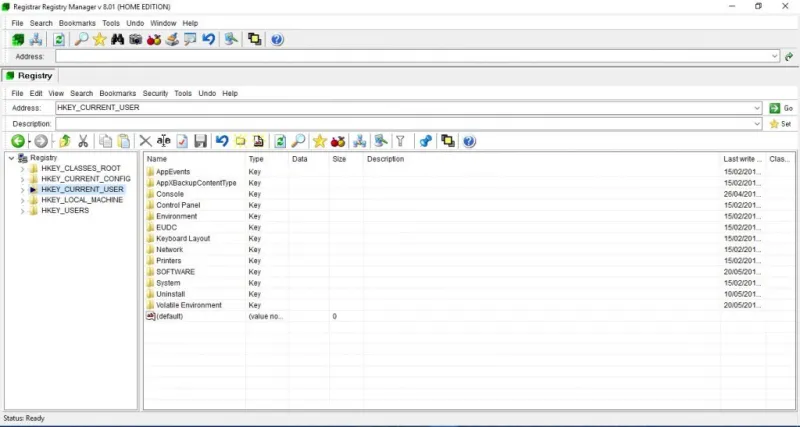
Task: Click the Up one level icon
Action: pyautogui.click(x=65, y=141)
